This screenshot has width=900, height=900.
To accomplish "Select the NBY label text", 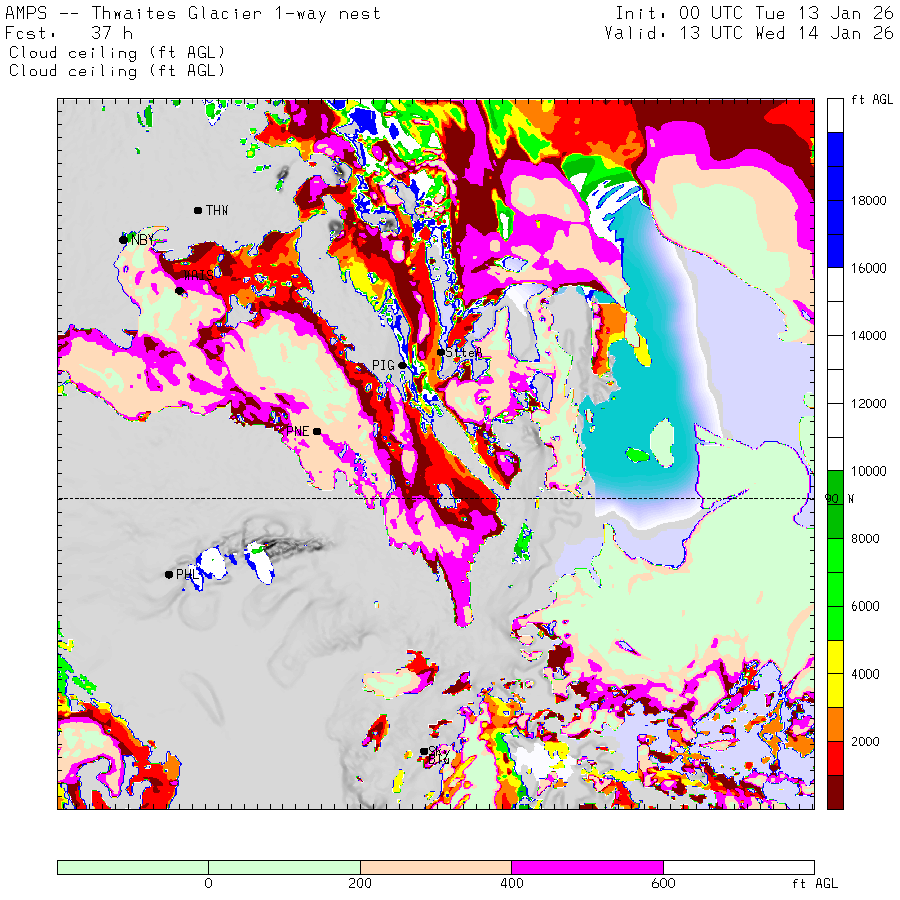I will (142, 240).
